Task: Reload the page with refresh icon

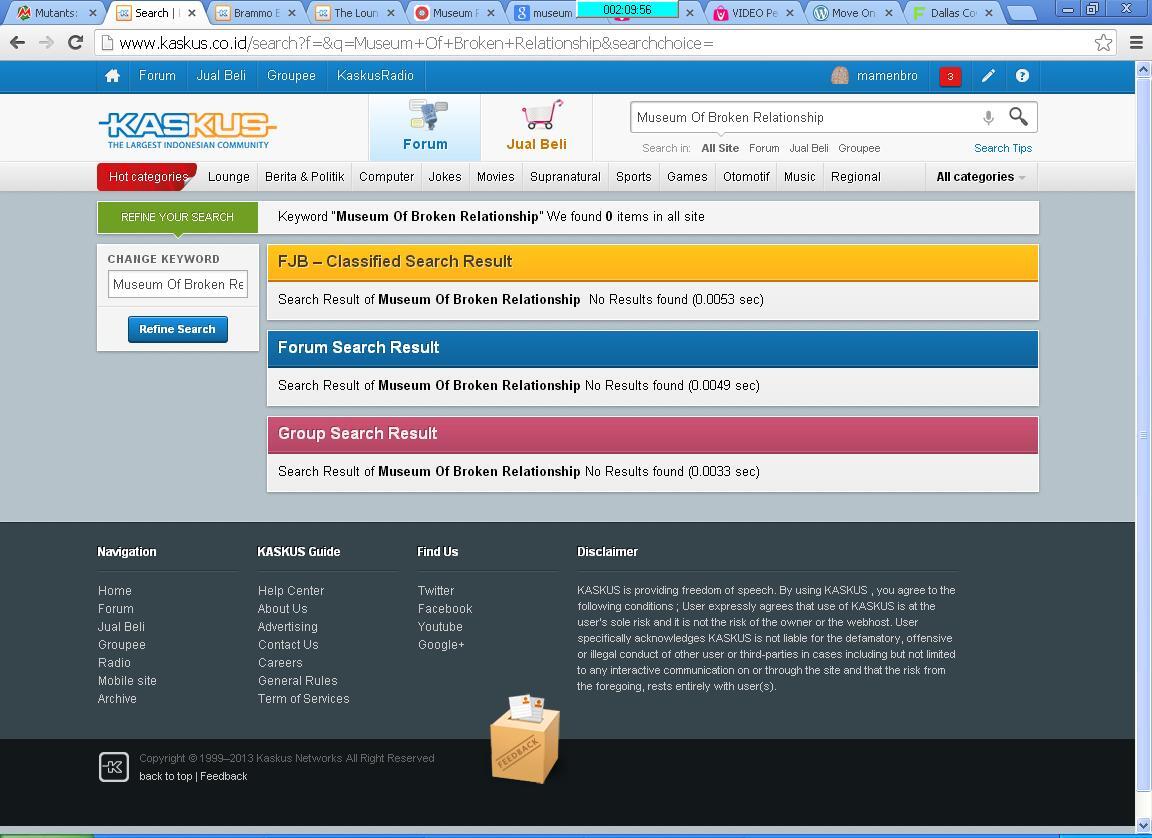Action: [75, 43]
